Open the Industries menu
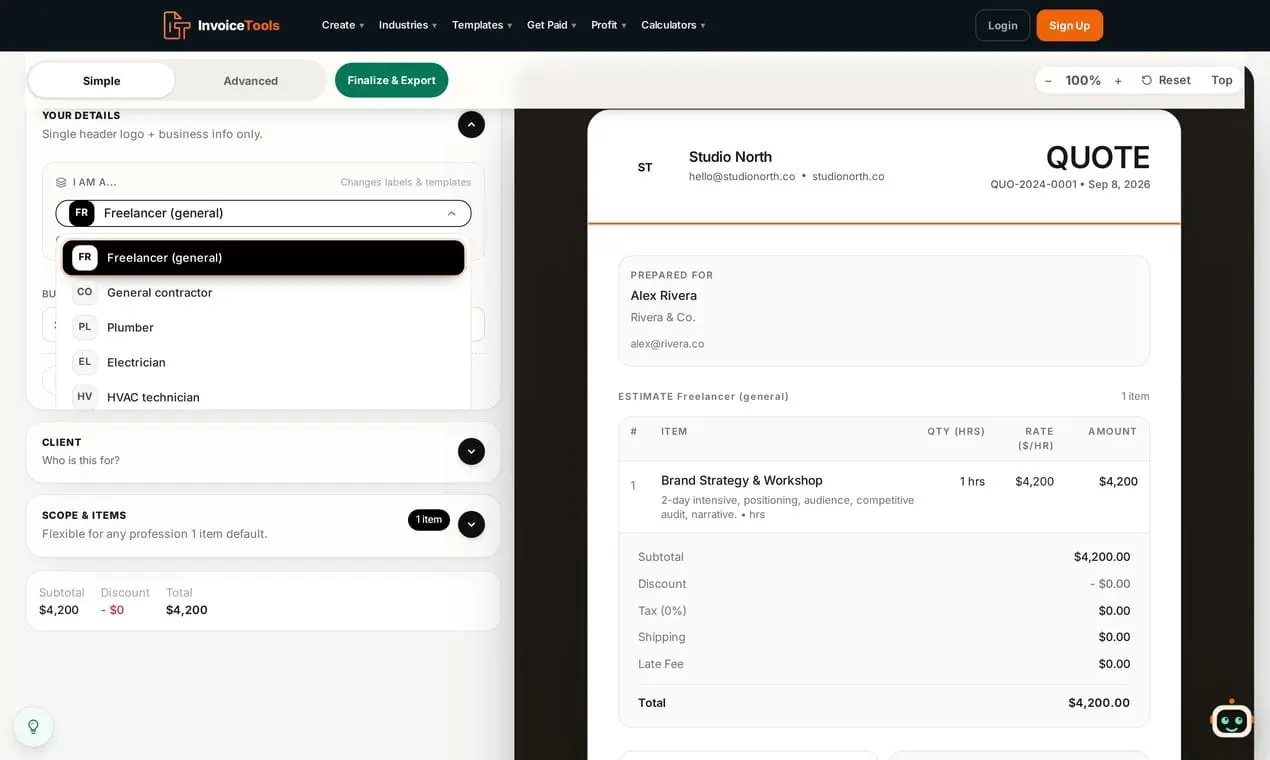 point(408,25)
